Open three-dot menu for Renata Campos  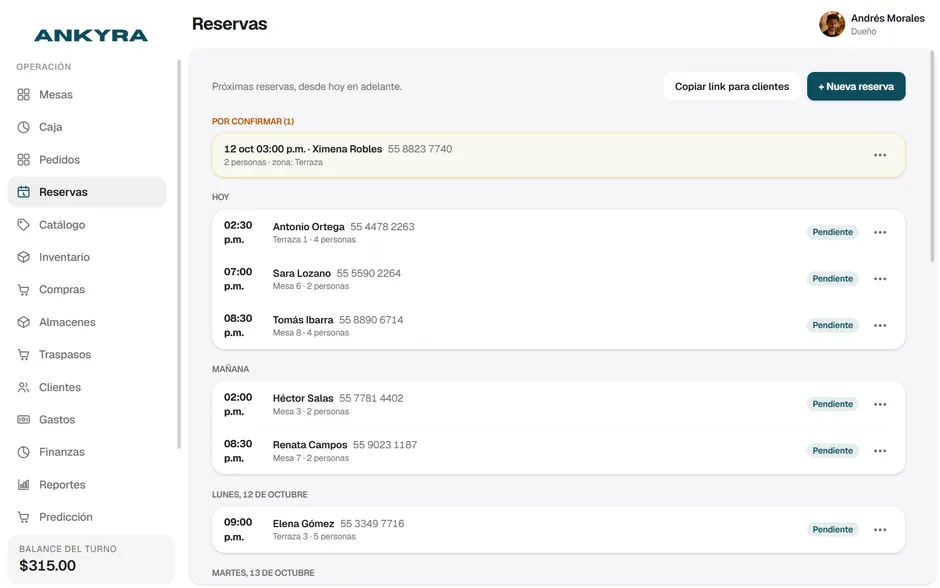coord(880,451)
